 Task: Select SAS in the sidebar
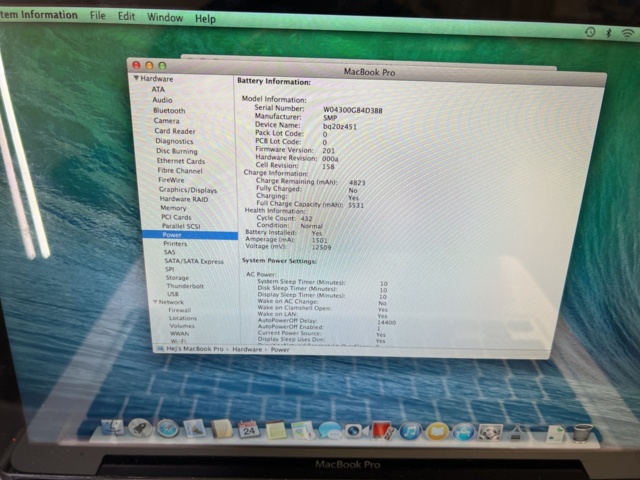tap(169, 252)
